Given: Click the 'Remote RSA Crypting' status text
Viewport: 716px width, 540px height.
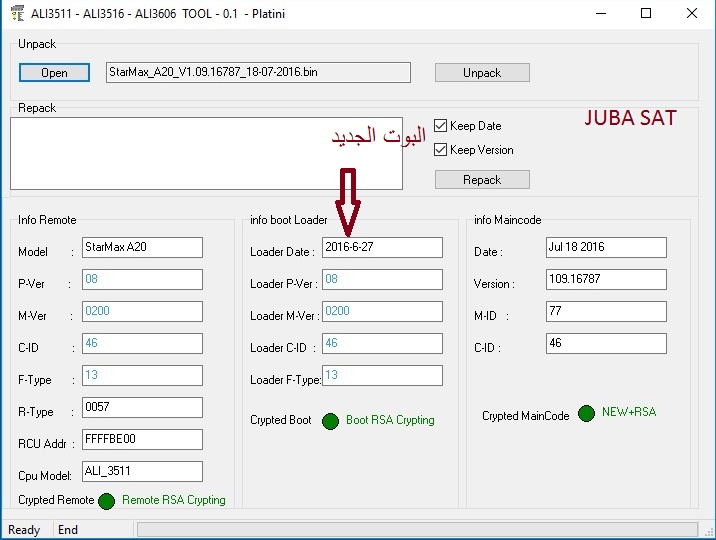Looking at the screenshot, I should (174, 500).
